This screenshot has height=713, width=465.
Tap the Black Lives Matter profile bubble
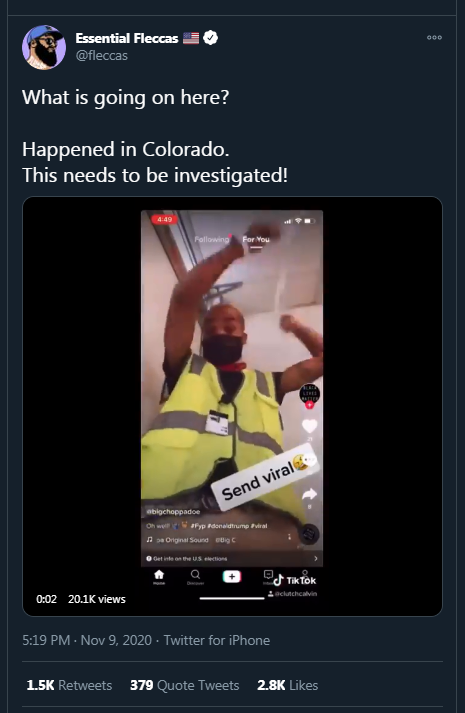310,394
